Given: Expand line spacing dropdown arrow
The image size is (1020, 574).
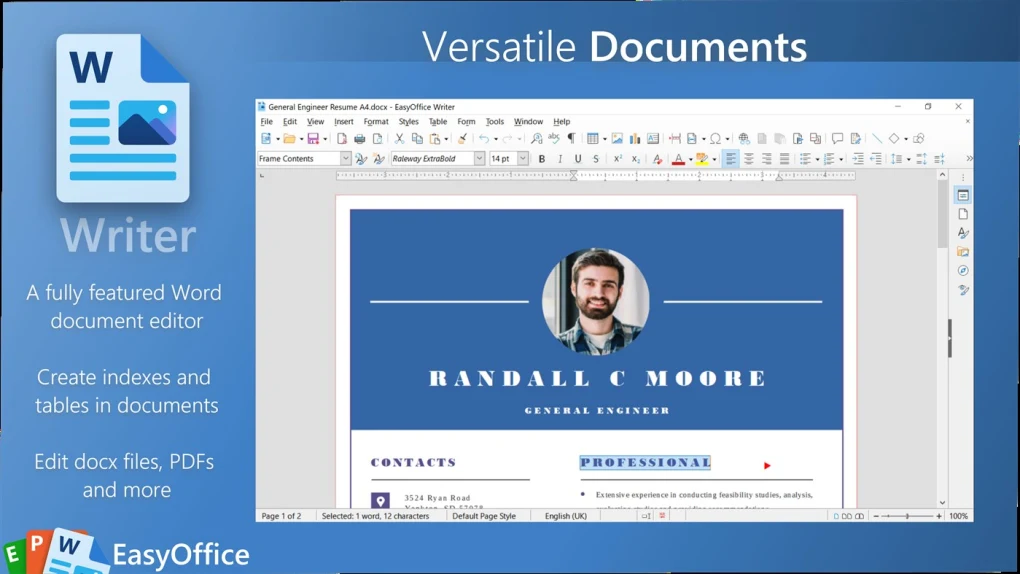Looking at the screenshot, I should coord(909,159).
